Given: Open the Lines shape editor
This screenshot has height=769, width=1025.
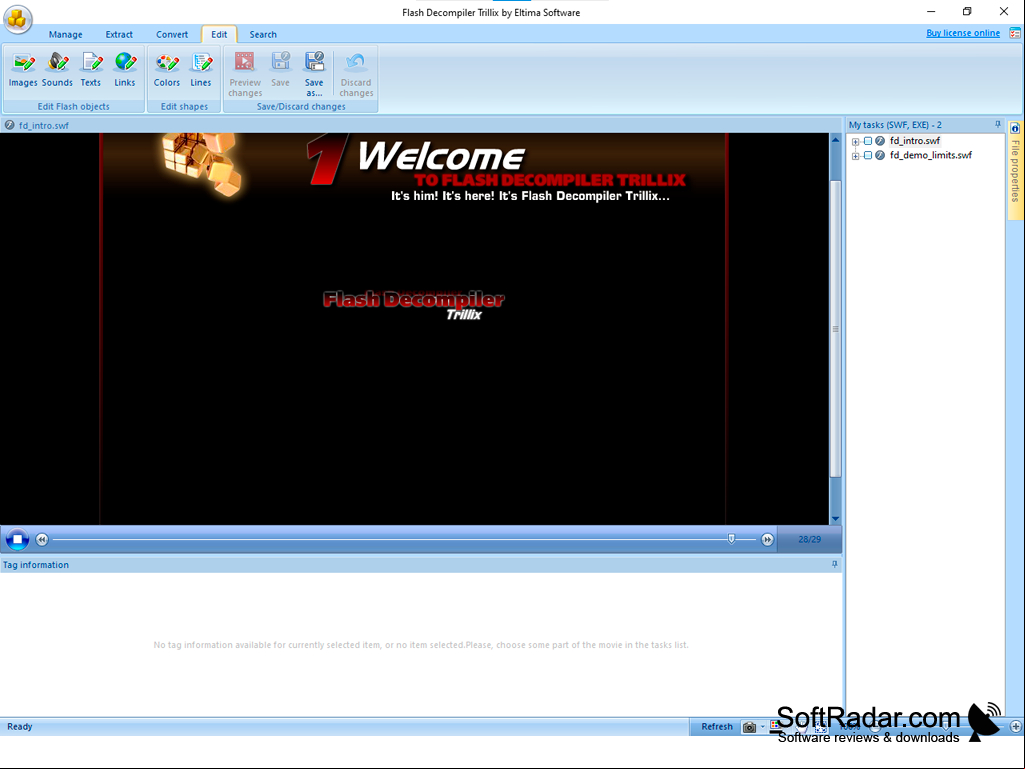Looking at the screenshot, I should (x=201, y=70).
